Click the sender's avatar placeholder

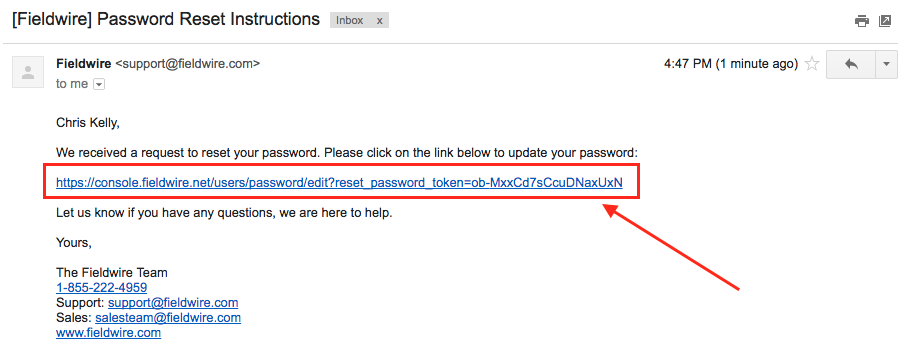coord(28,72)
